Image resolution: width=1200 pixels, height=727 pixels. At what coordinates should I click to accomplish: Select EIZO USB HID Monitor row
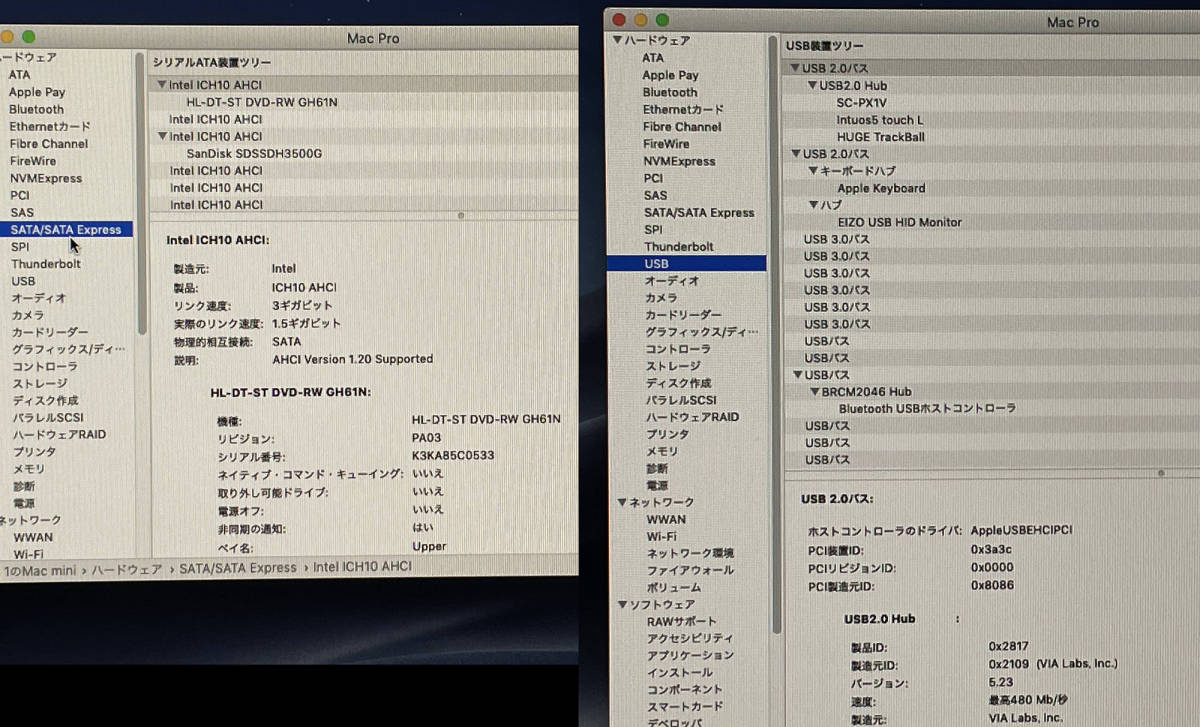point(900,222)
